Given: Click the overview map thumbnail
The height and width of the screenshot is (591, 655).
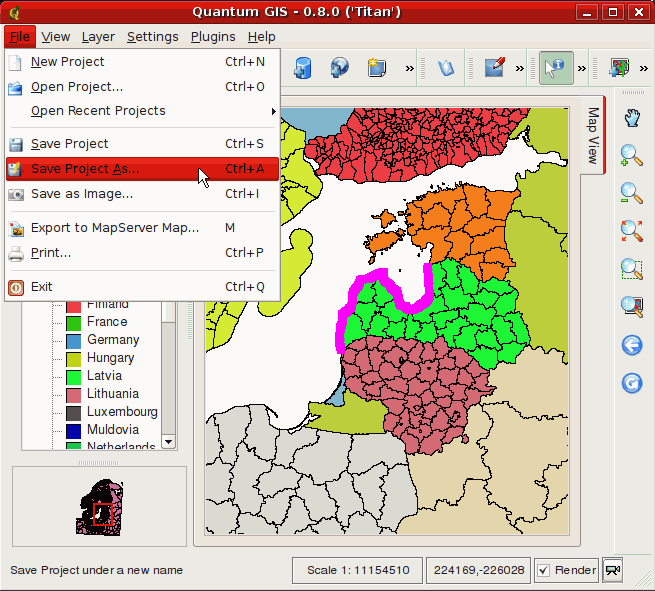Looking at the screenshot, I should tap(99, 507).
